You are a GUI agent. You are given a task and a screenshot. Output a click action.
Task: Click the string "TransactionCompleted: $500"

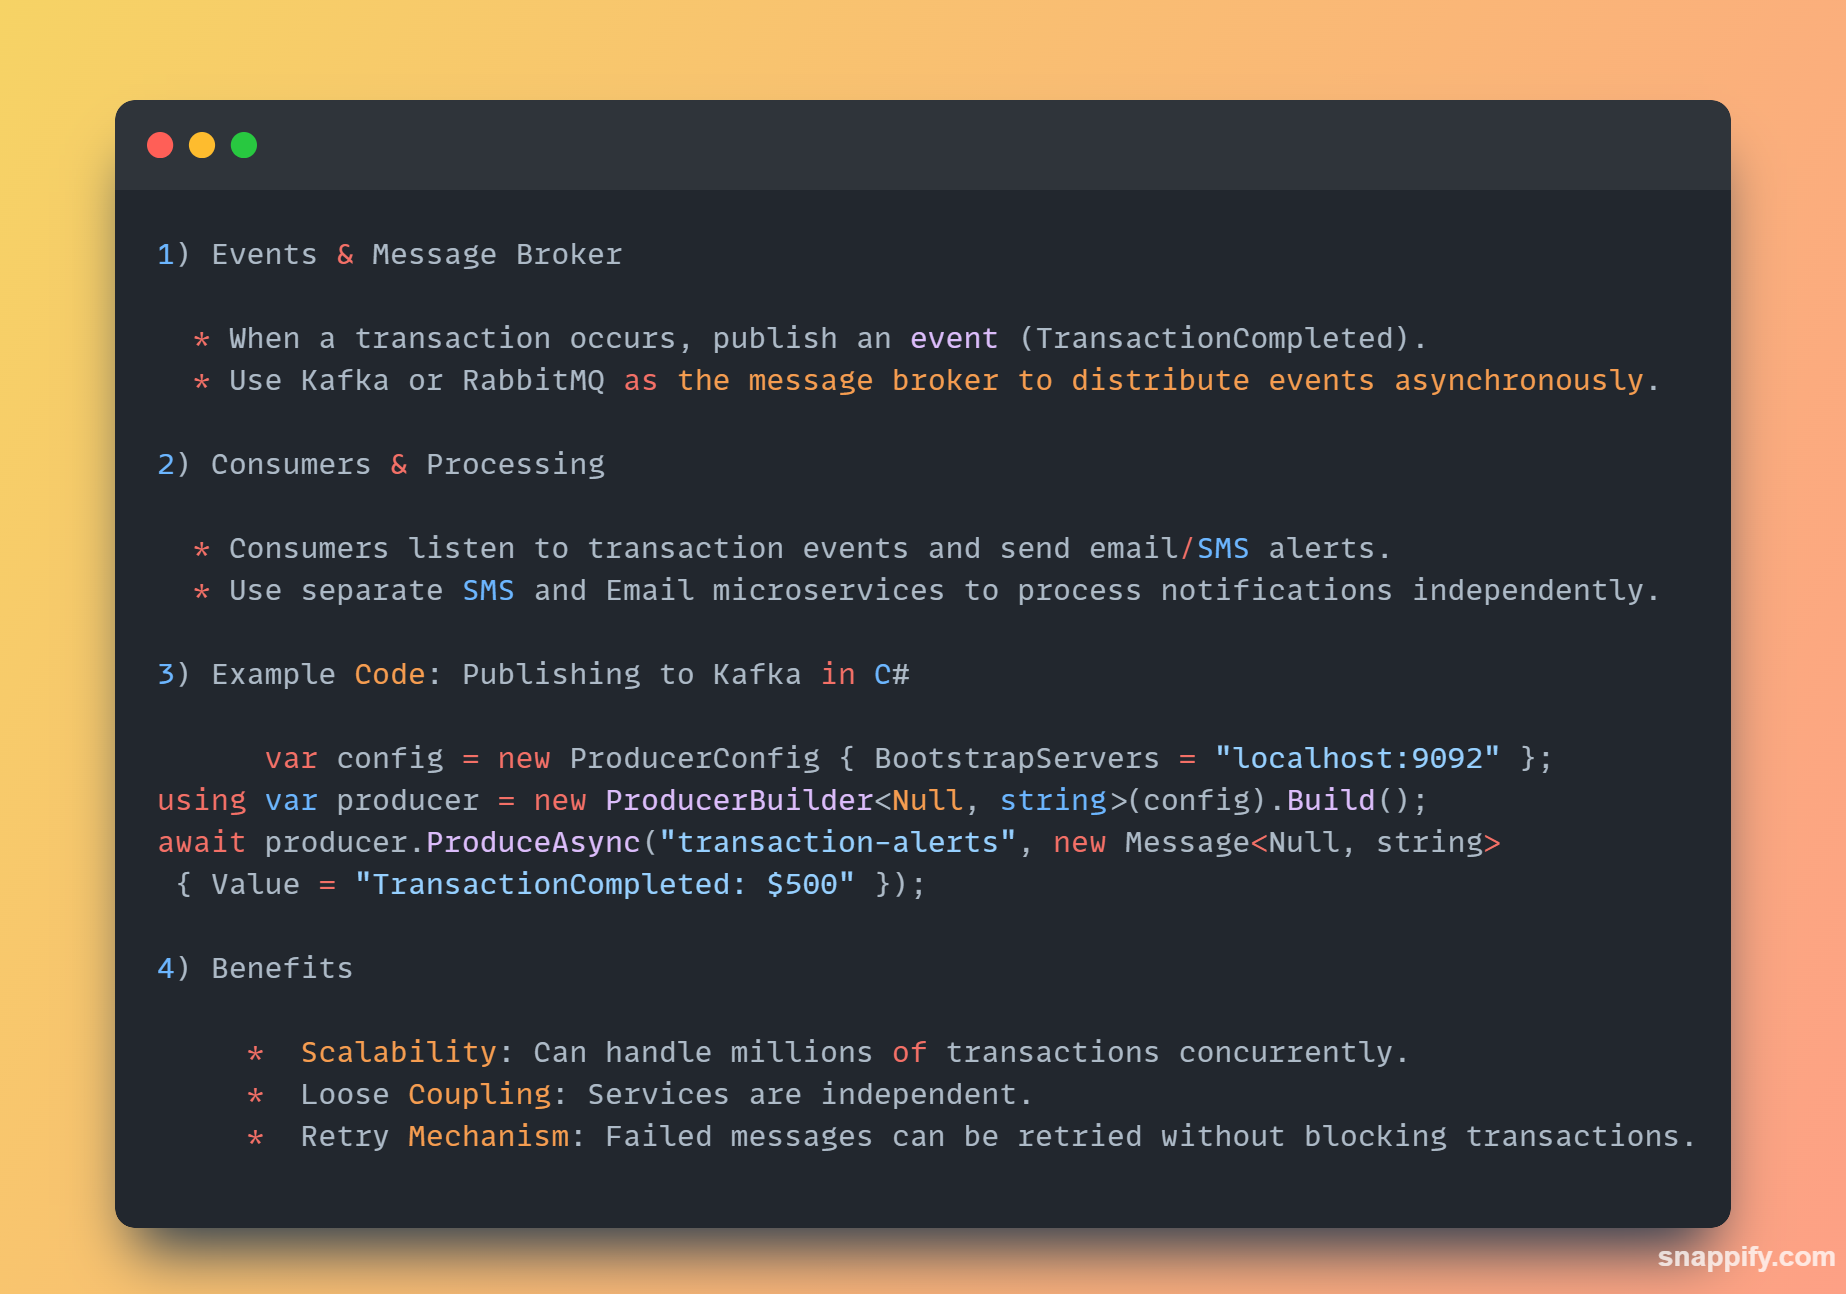pos(604,884)
